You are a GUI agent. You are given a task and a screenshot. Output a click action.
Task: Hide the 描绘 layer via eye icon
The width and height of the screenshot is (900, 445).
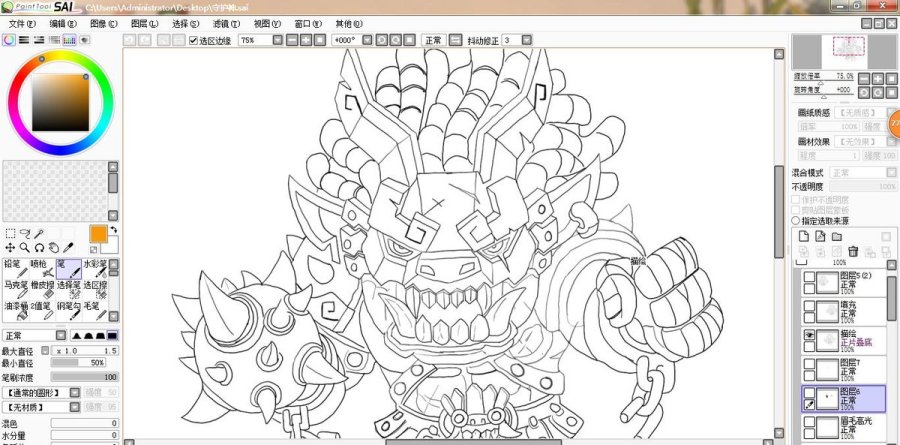(809, 335)
